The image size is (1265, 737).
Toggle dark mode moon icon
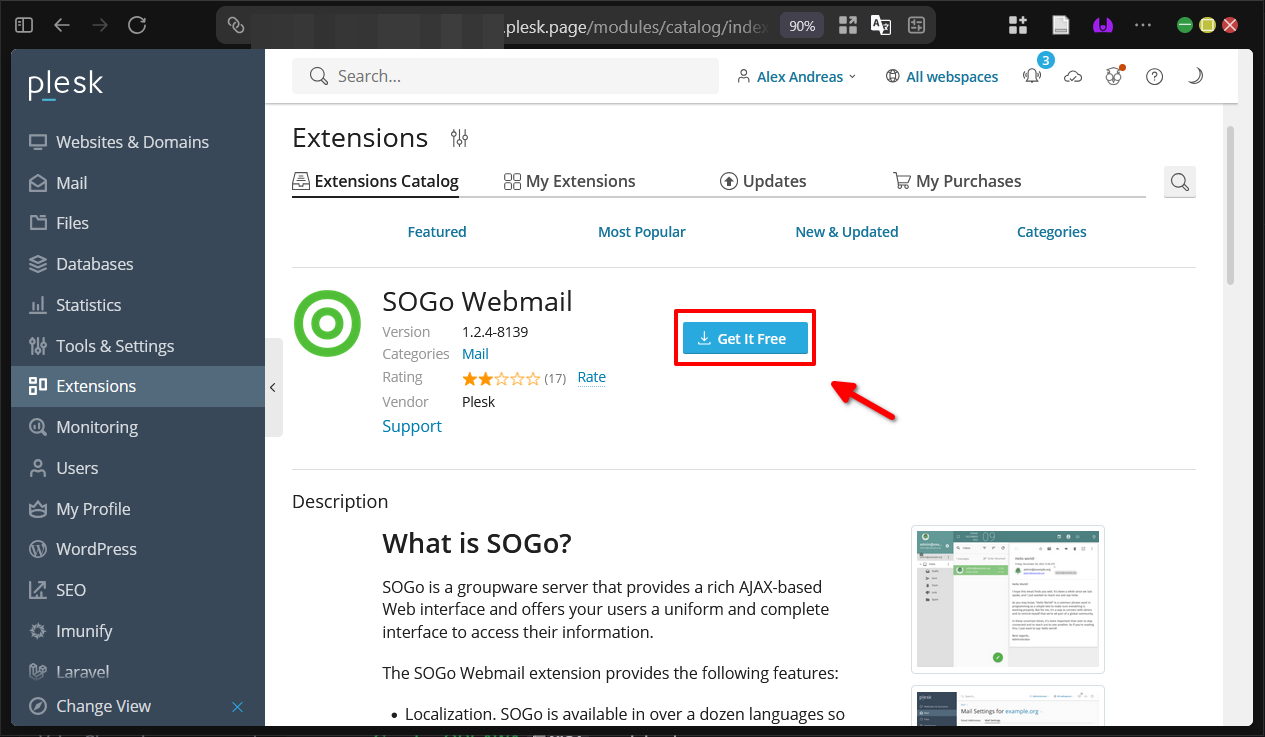(1194, 76)
